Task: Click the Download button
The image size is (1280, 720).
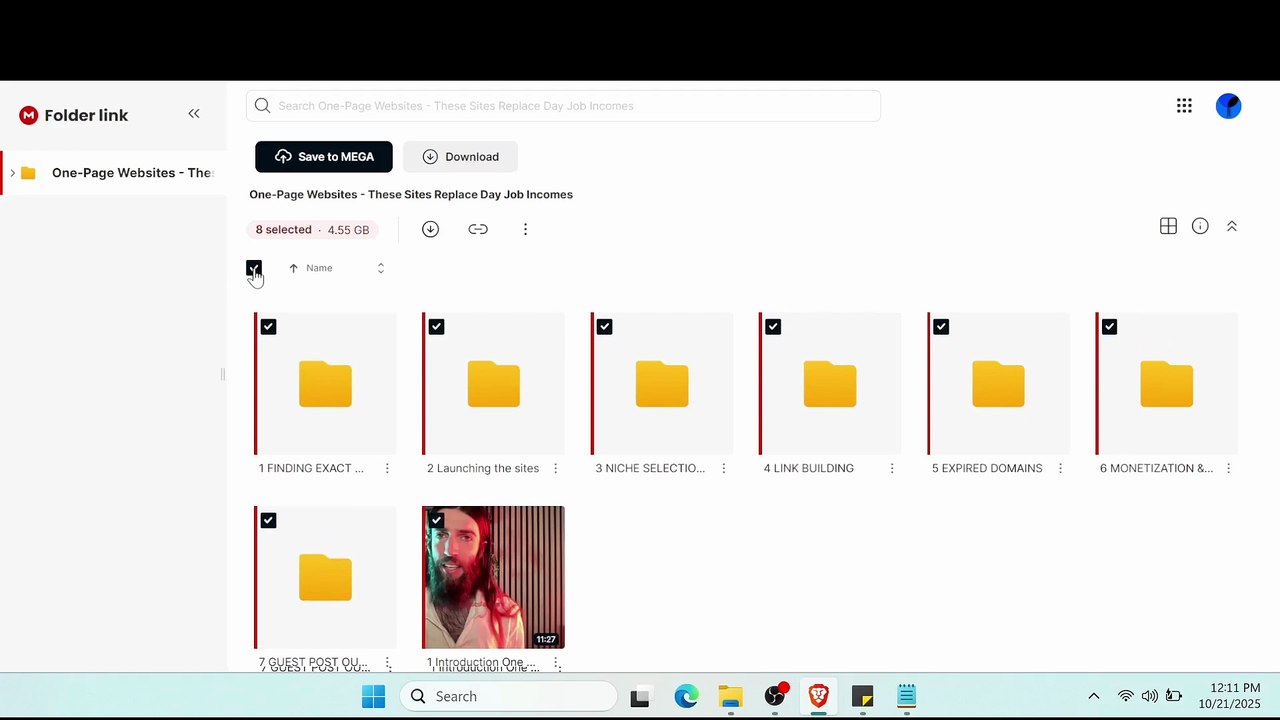Action: pyautogui.click(x=460, y=157)
